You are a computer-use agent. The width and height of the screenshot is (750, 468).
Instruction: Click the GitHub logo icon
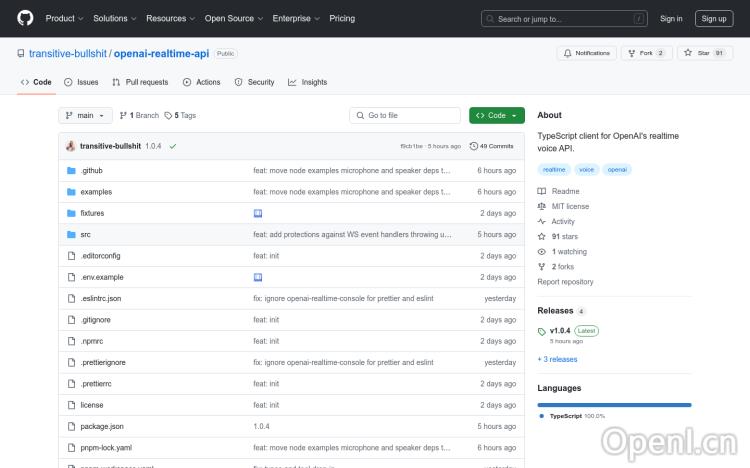[x=25, y=18]
